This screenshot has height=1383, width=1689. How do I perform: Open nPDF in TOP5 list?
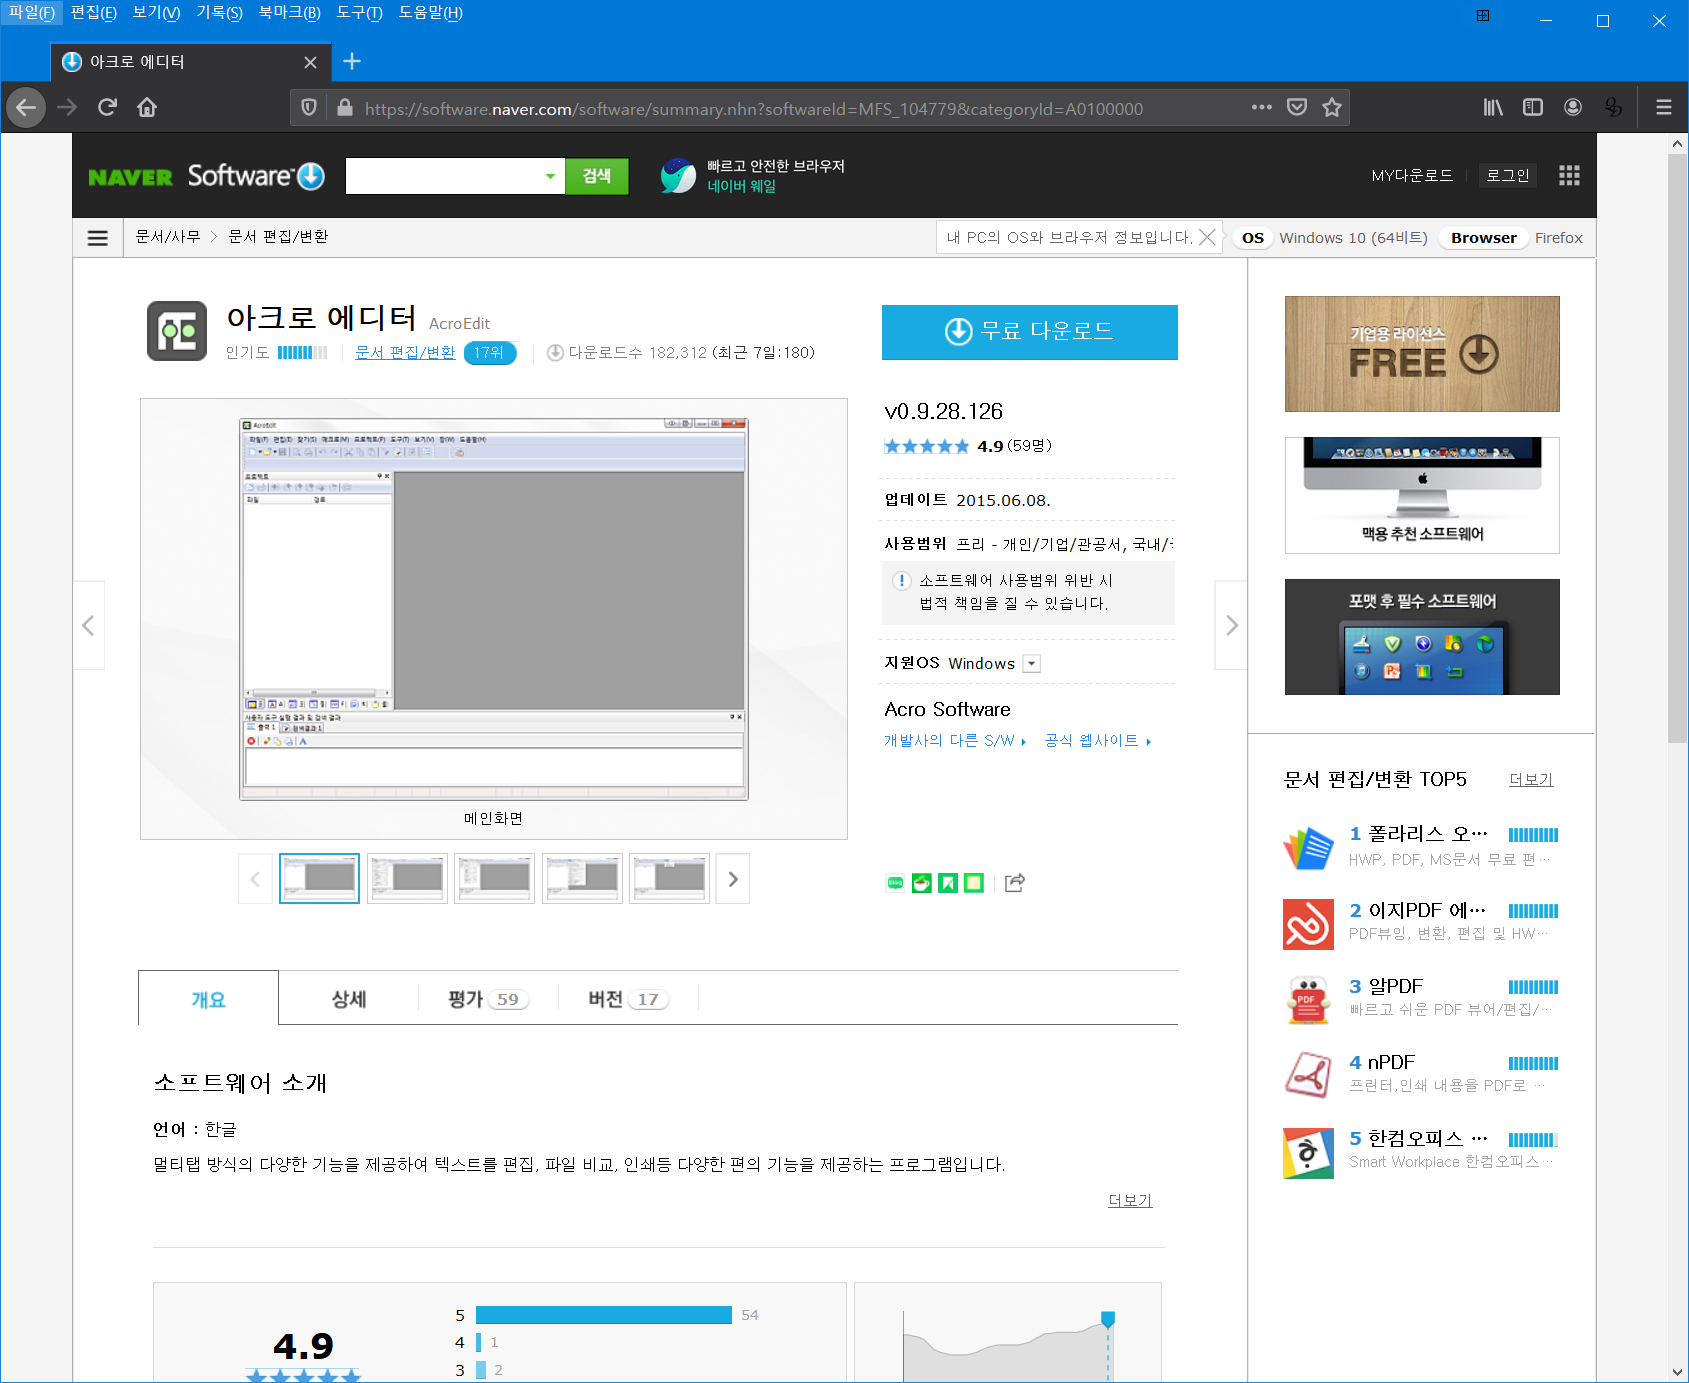[1391, 1063]
